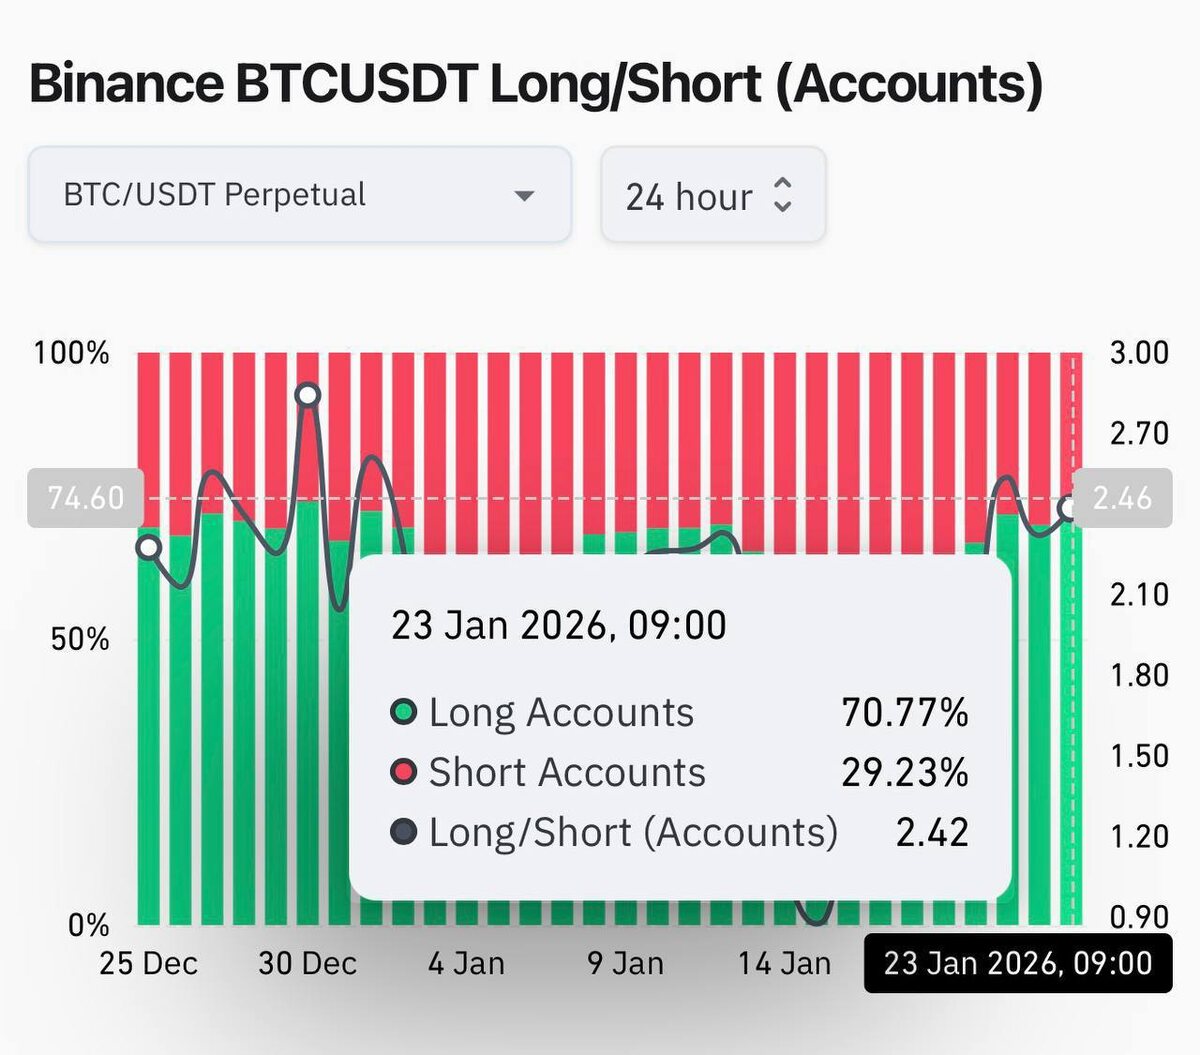Open the 24 hour interval selector
Image resolution: width=1200 pixels, height=1055 pixels.
tap(711, 195)
